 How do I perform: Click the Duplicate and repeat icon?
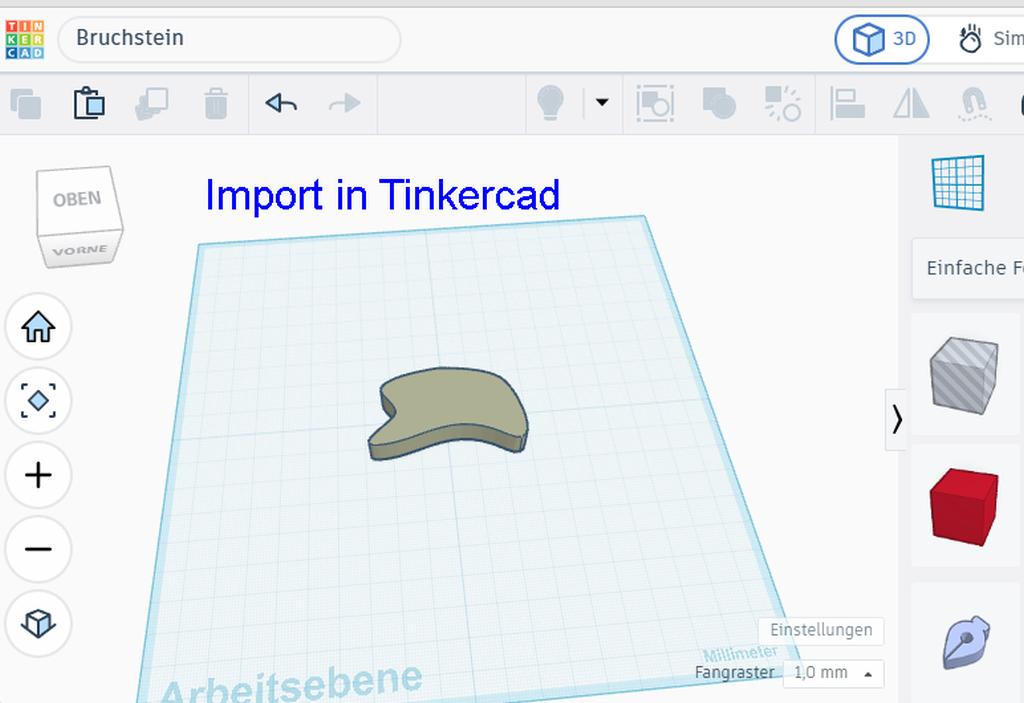[x=152, y=103]
